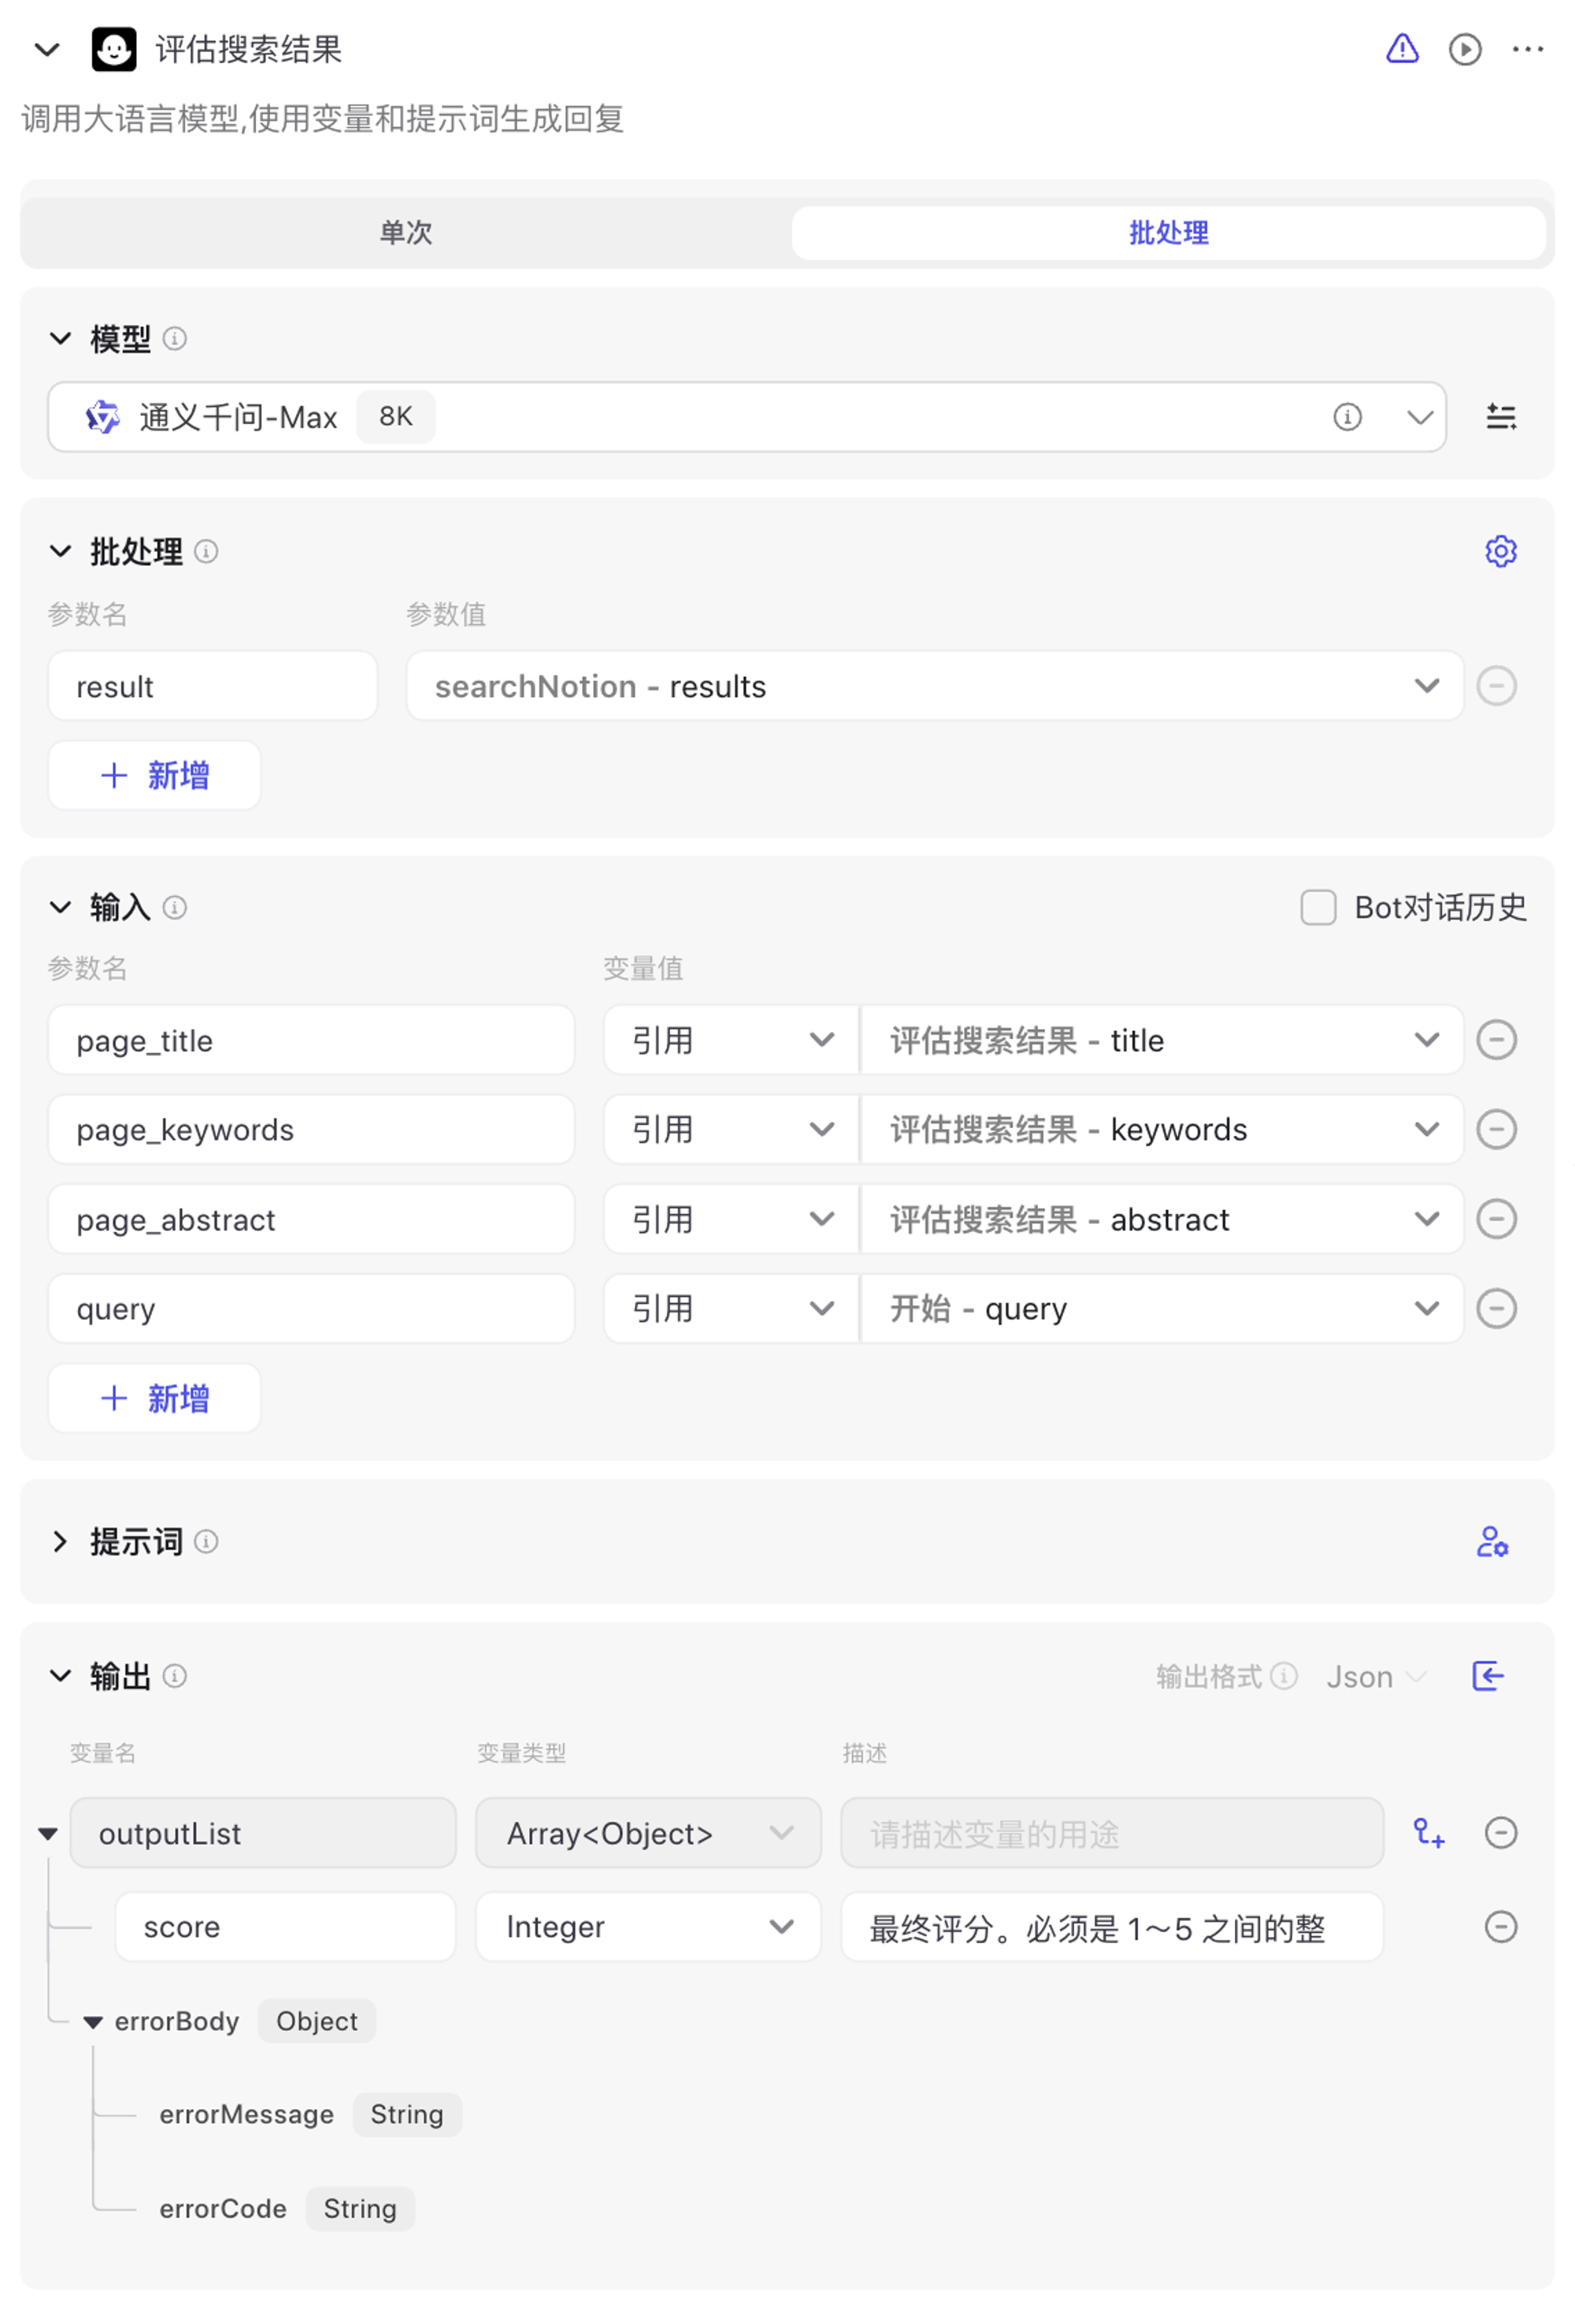Run the node with play icon

pyautogui.click(x=1465, y=49)
